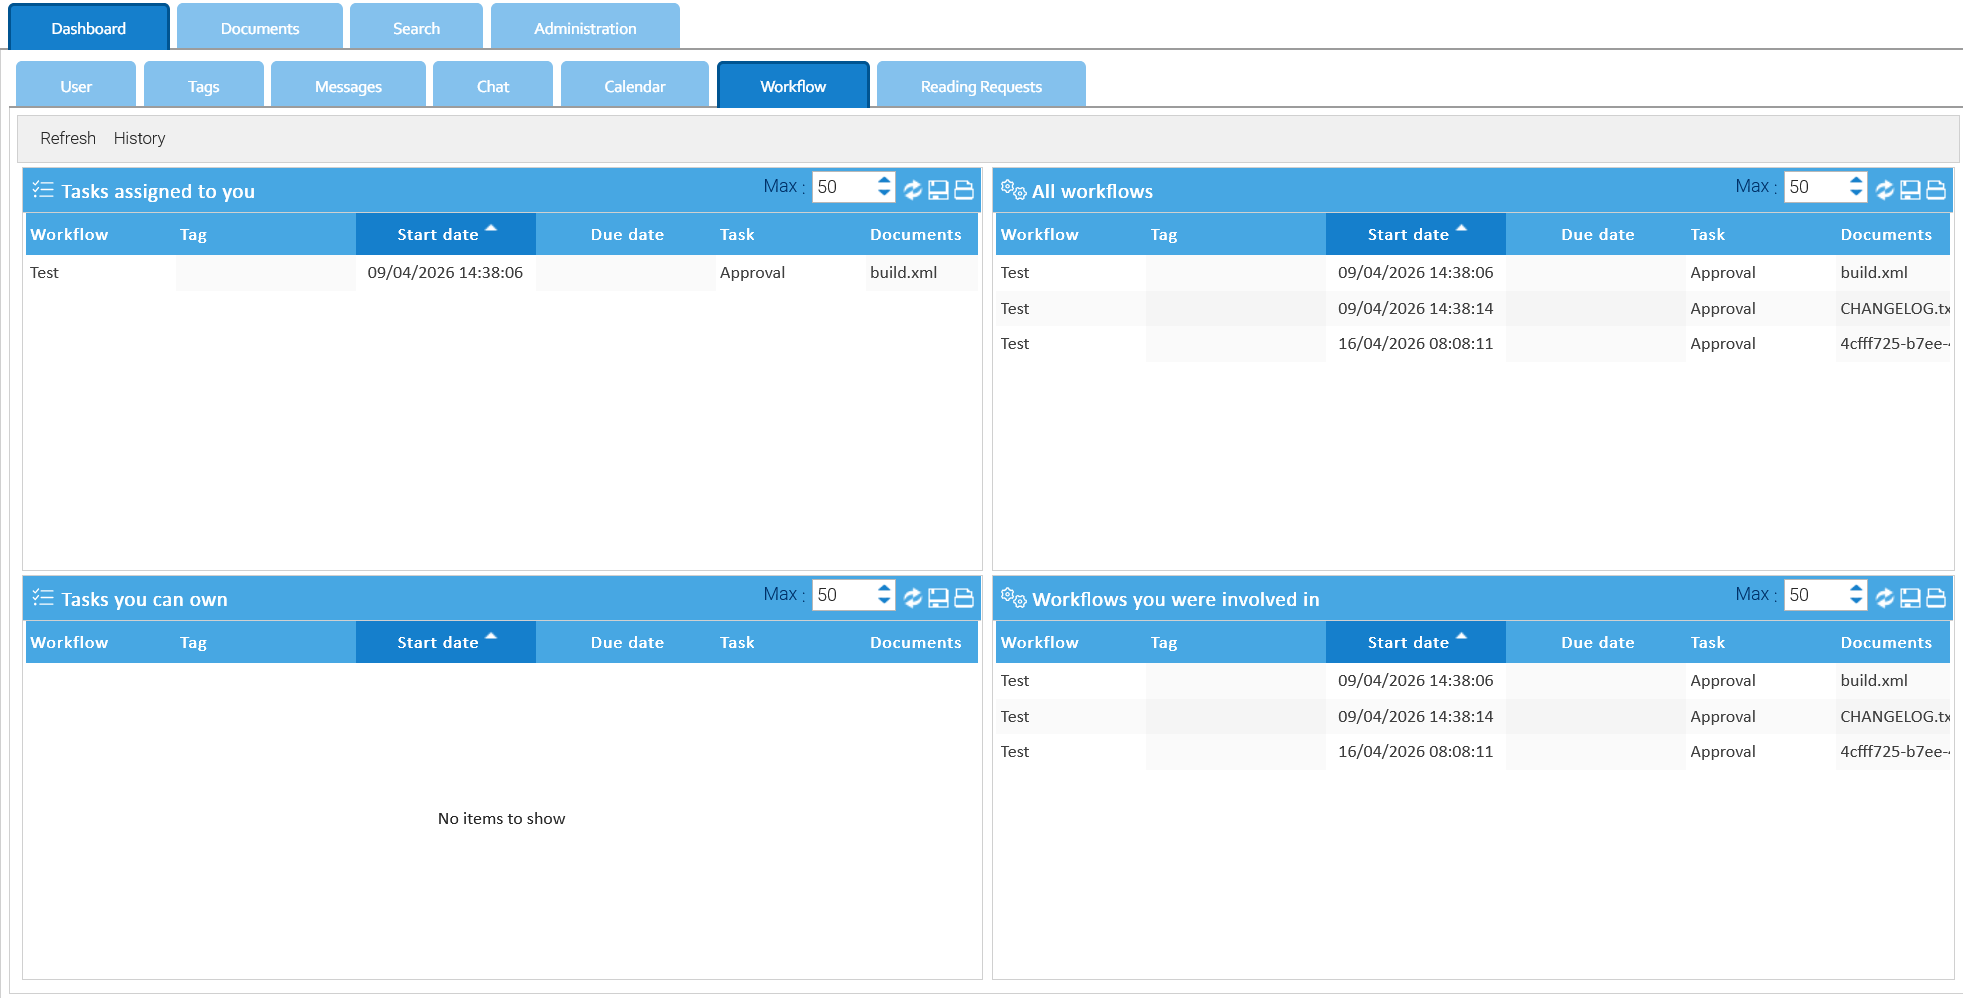Click the save icon in 'Tasks you can own'

[938, 598]
